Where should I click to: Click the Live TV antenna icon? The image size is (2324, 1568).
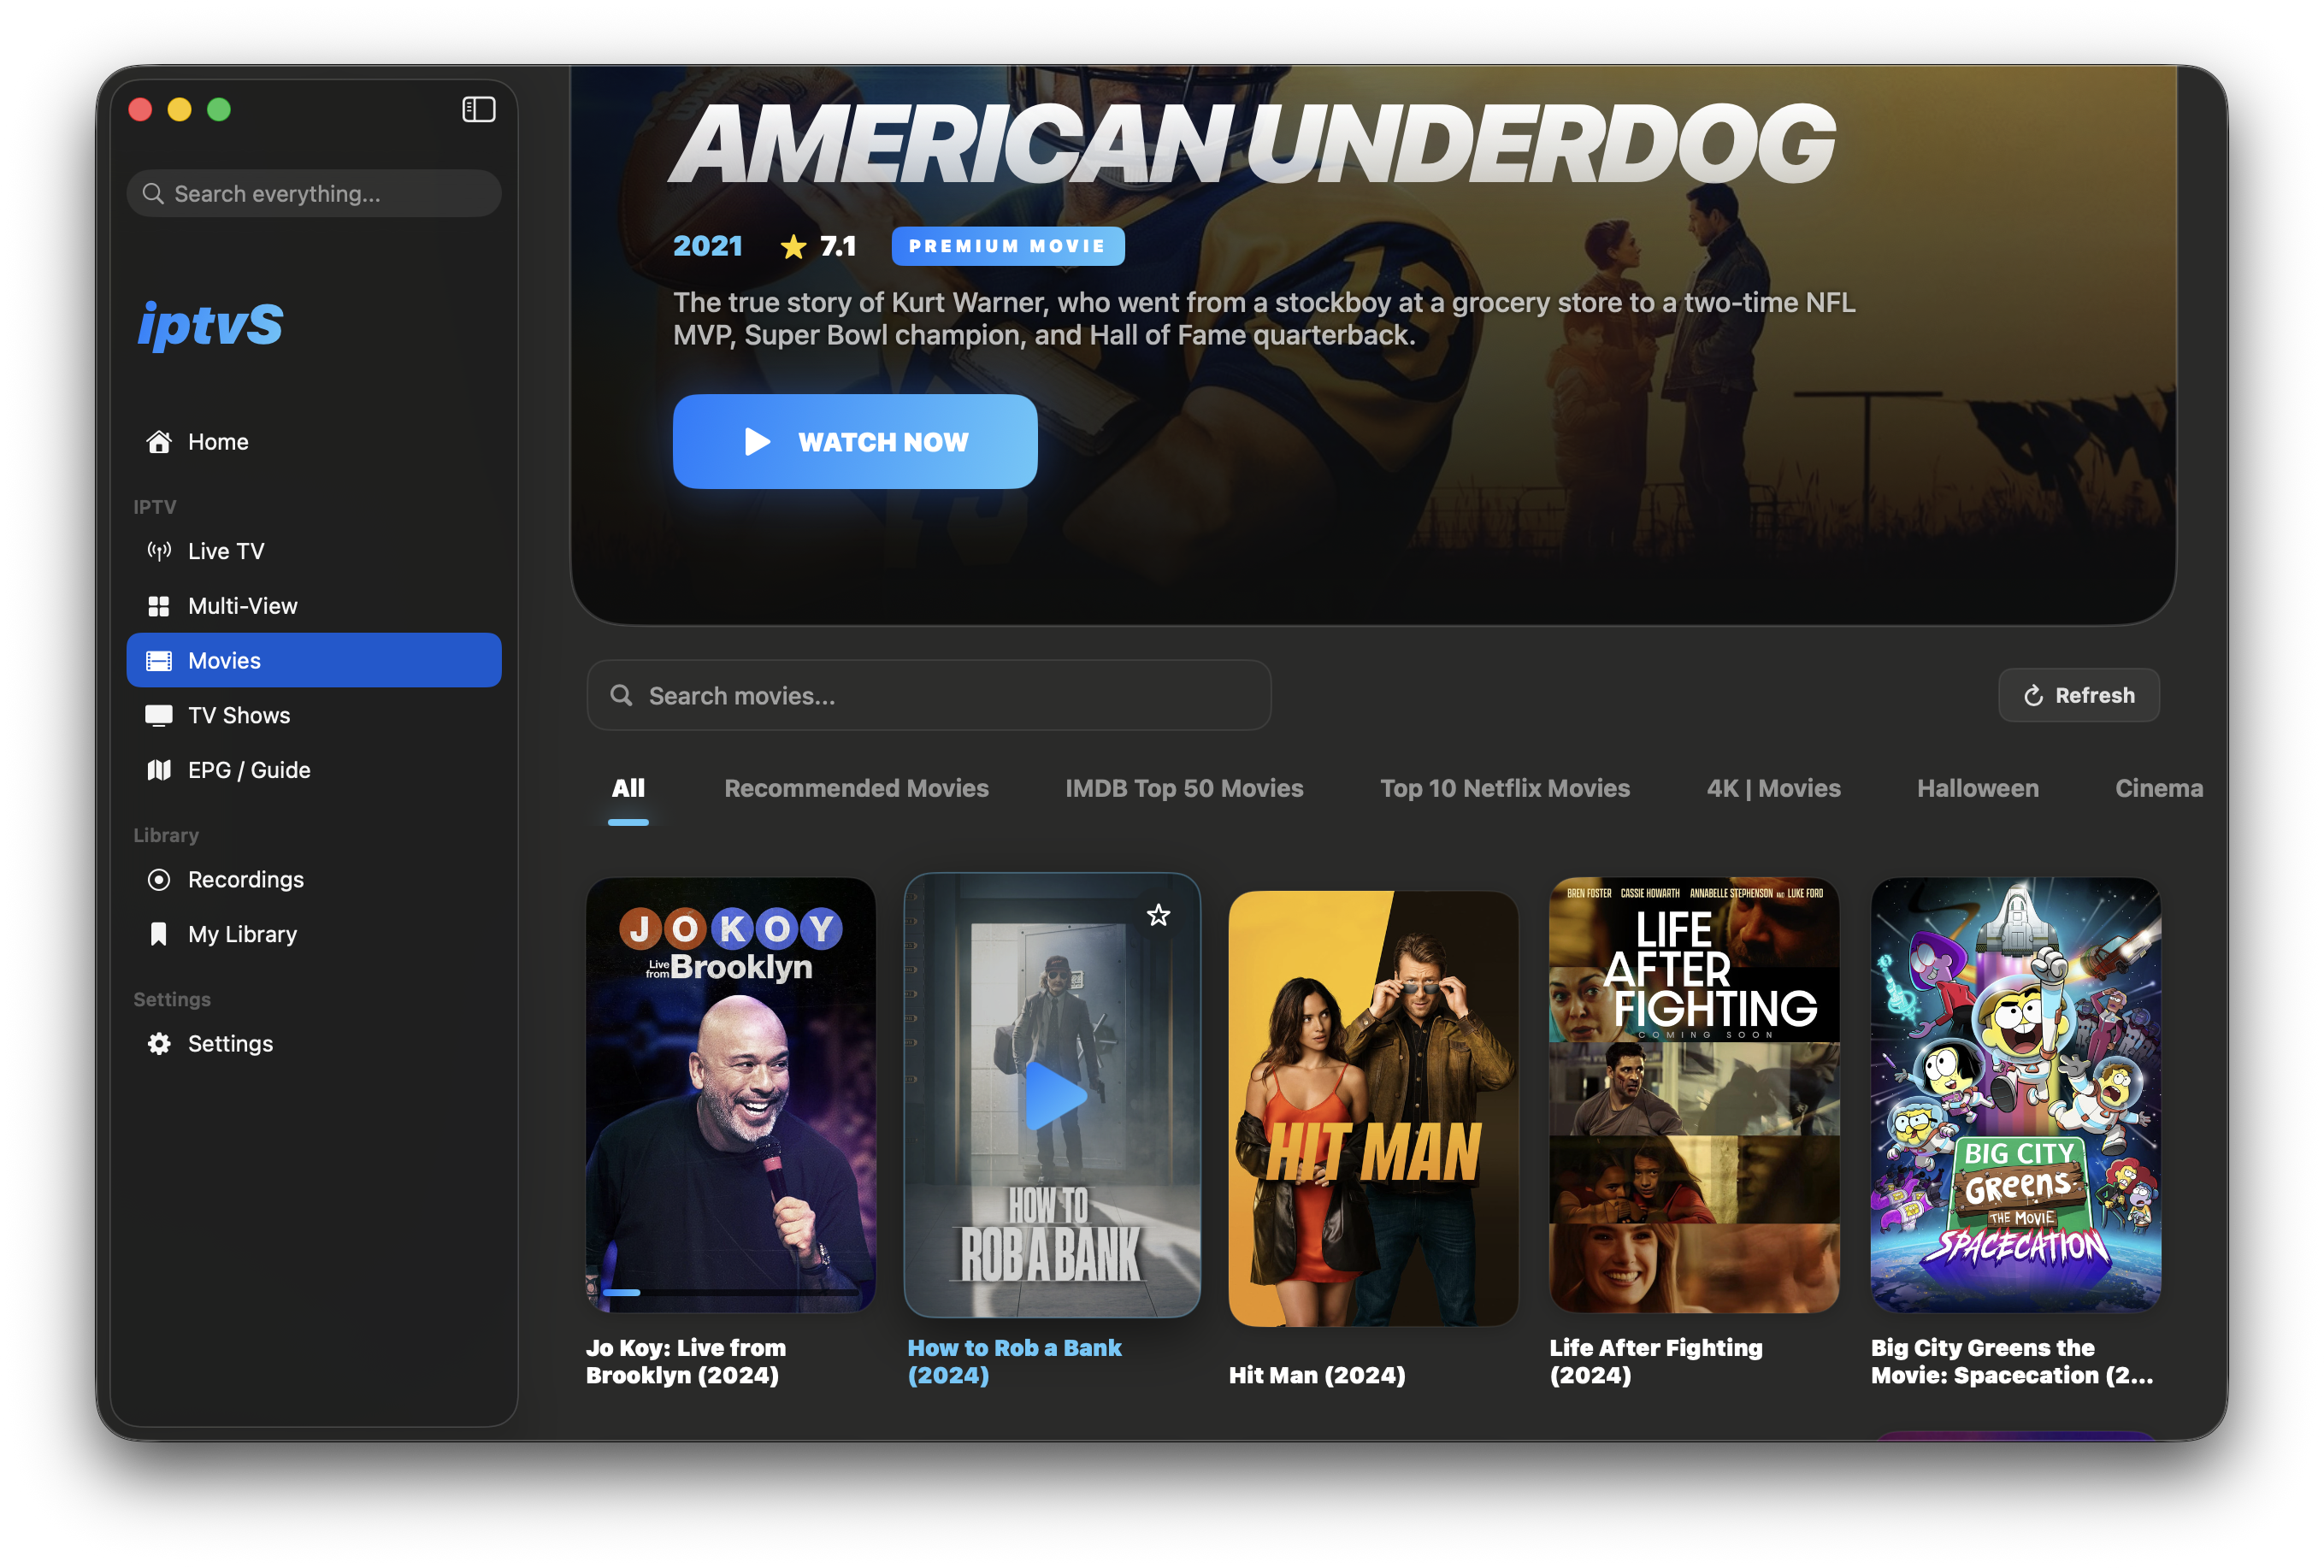[x=159, y=551]
